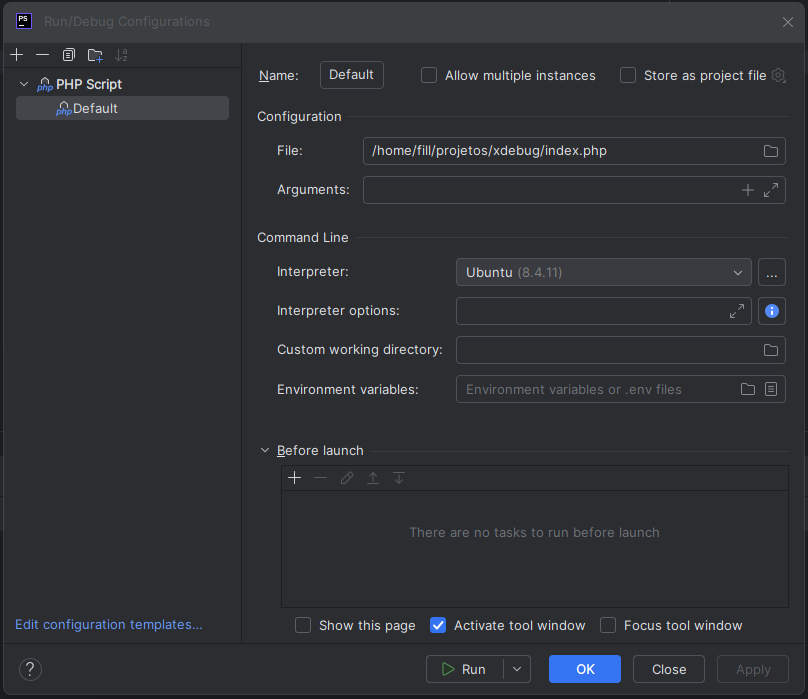
Task: Select the Default configuration item
Action: [95, 108]
